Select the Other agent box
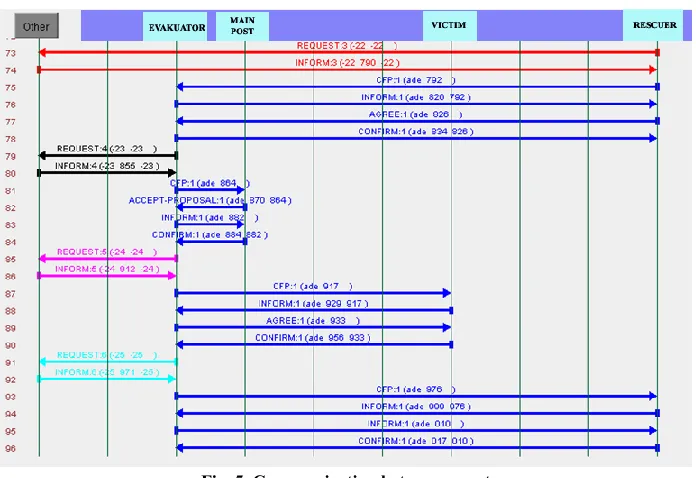The image size is (696, 478). 36,26
